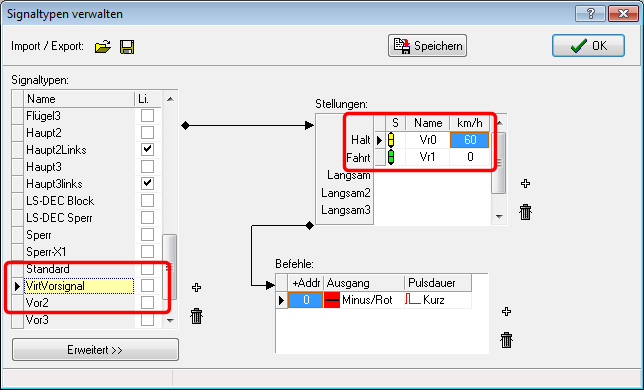644x390 pixels.
Task: Click the Speichern button
Action: [428, 46]
